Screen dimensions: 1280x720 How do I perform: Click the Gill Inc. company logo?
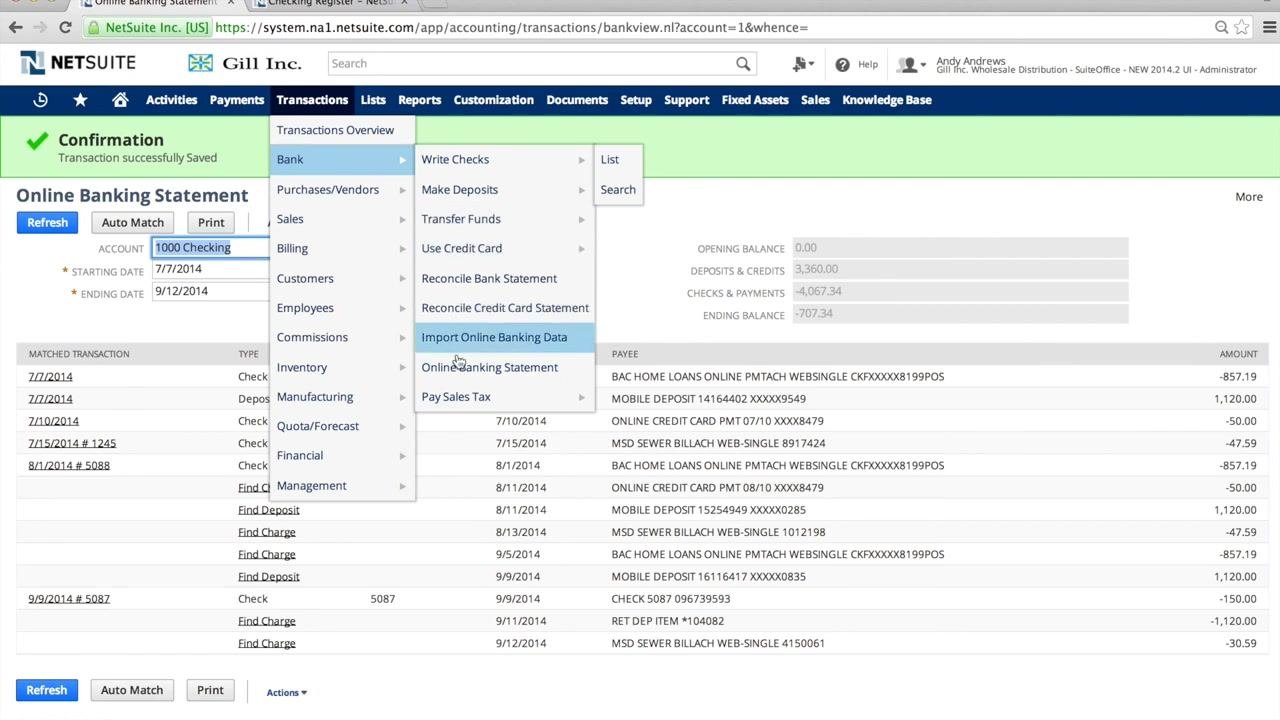pyautogui.click(x=245, y=63)
